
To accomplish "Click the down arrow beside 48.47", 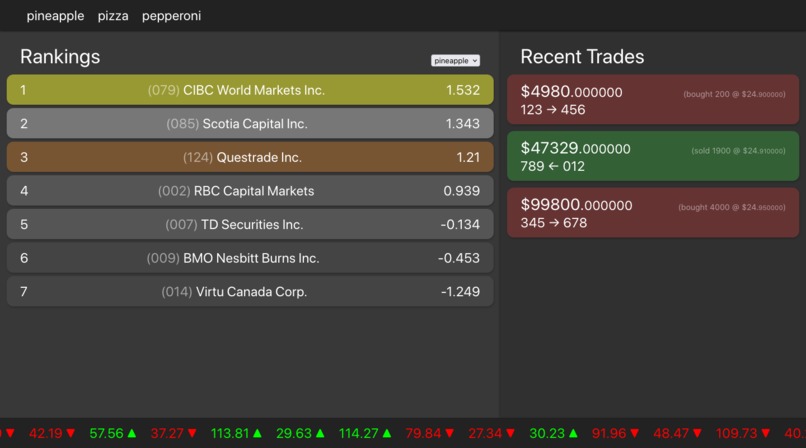I will [697, 434].
